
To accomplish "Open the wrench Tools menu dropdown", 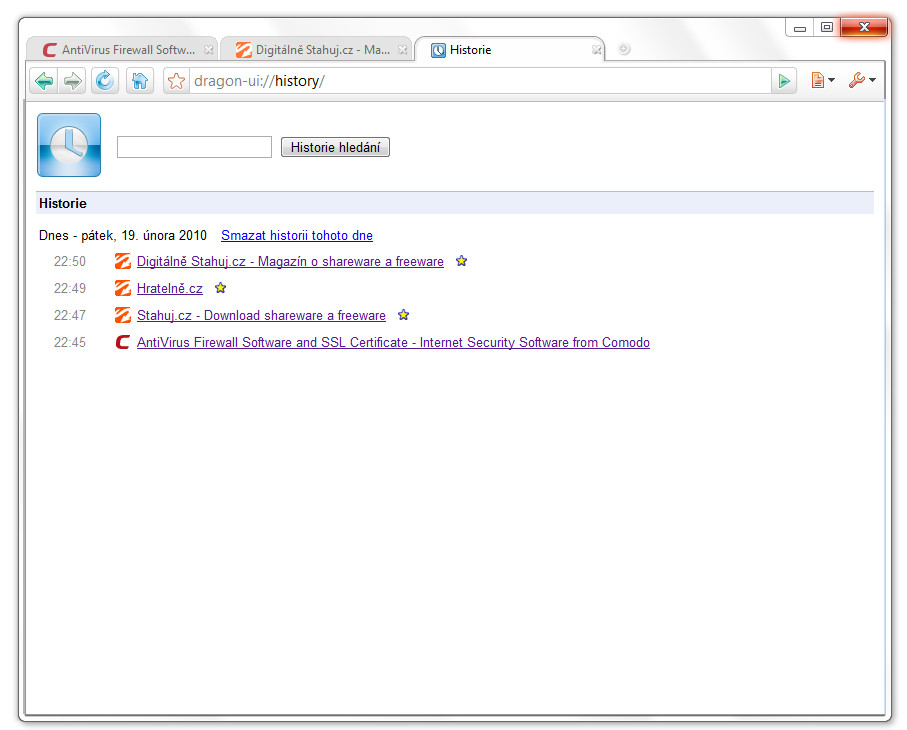I will (862, 80).
